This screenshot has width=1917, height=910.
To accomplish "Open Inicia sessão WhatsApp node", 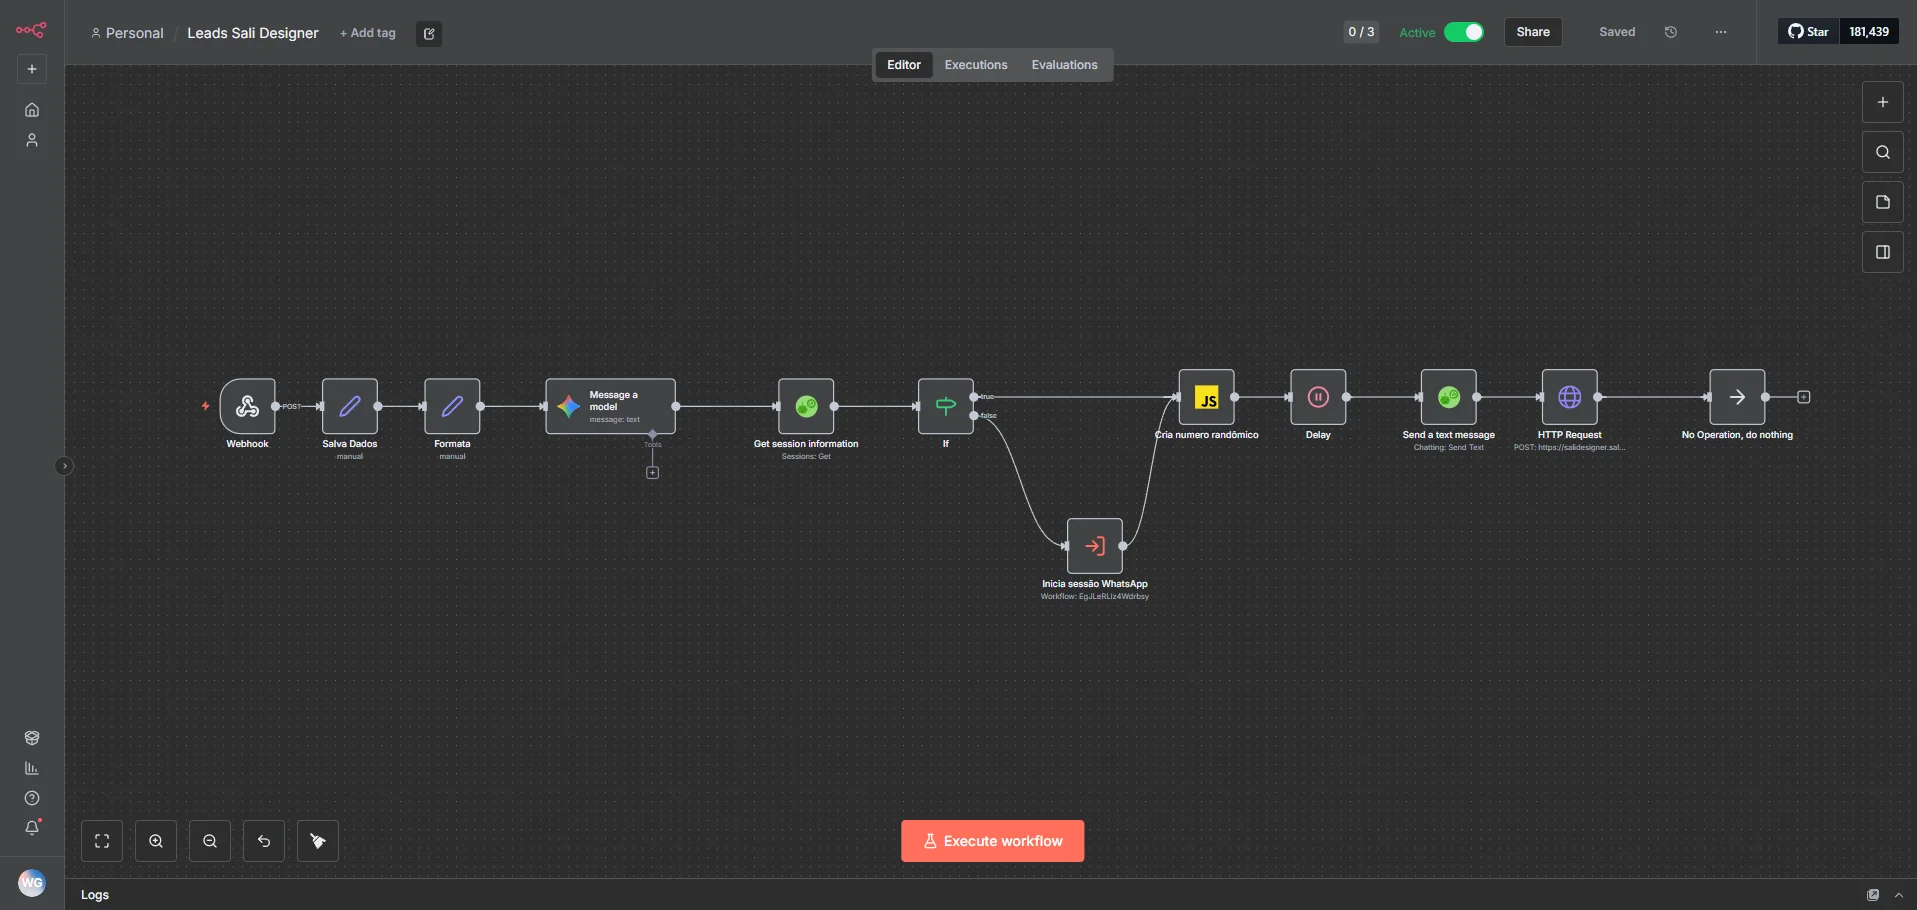I will tap(1094, 546).
